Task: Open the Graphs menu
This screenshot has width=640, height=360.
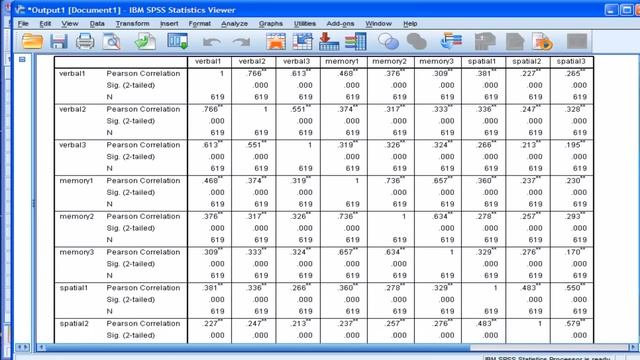Action: coord(271,24)
